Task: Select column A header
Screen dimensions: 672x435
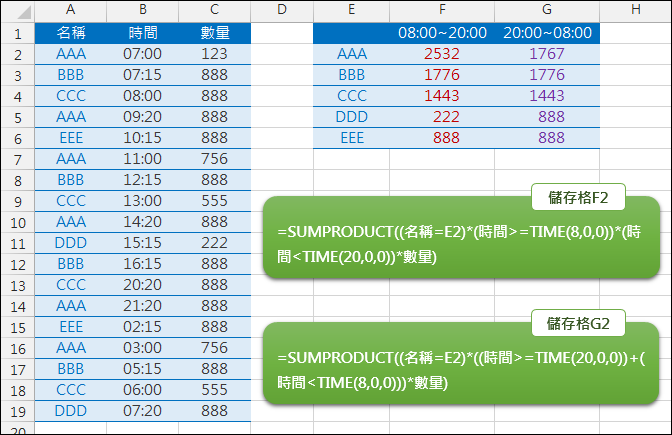Action: (71, 10)
